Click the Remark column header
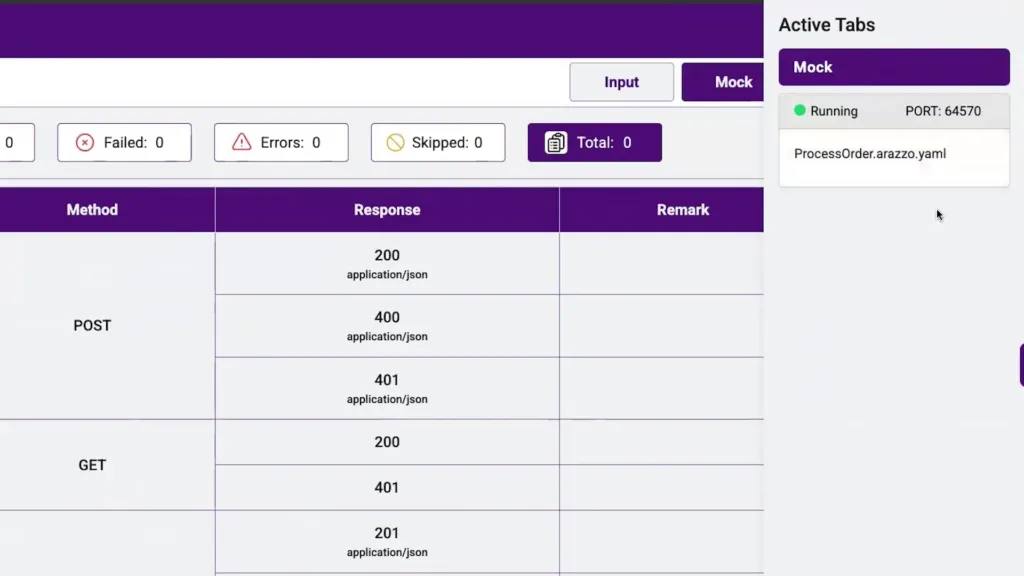The height and width of the screenshot is (576, 1024). tap(683, 210)
